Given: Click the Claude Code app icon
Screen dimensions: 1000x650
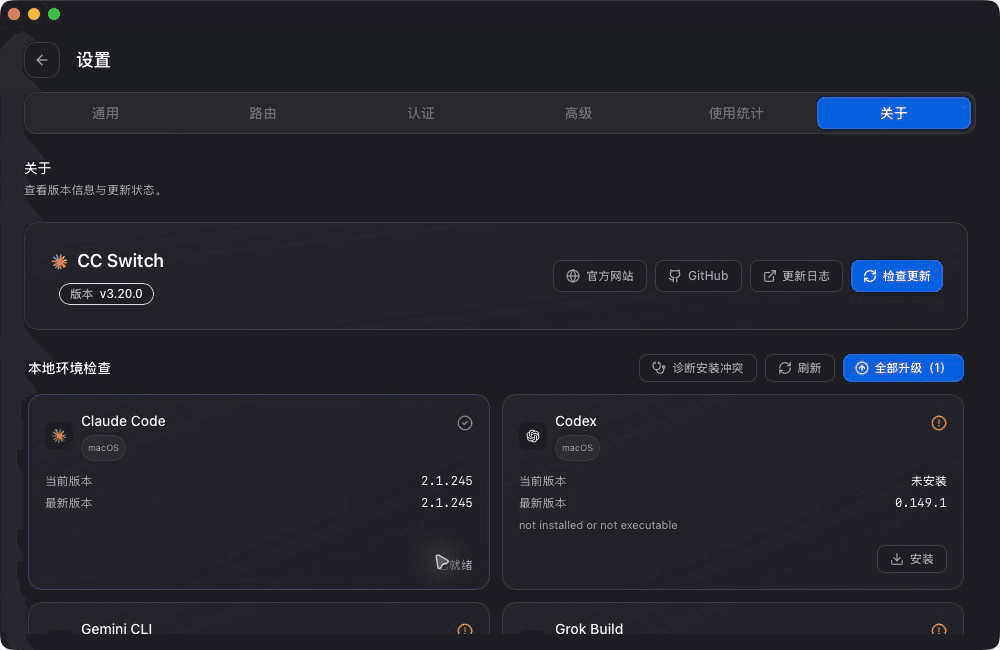Looking at the screenshot, I should pyautogui.click(x=59, y=436).
